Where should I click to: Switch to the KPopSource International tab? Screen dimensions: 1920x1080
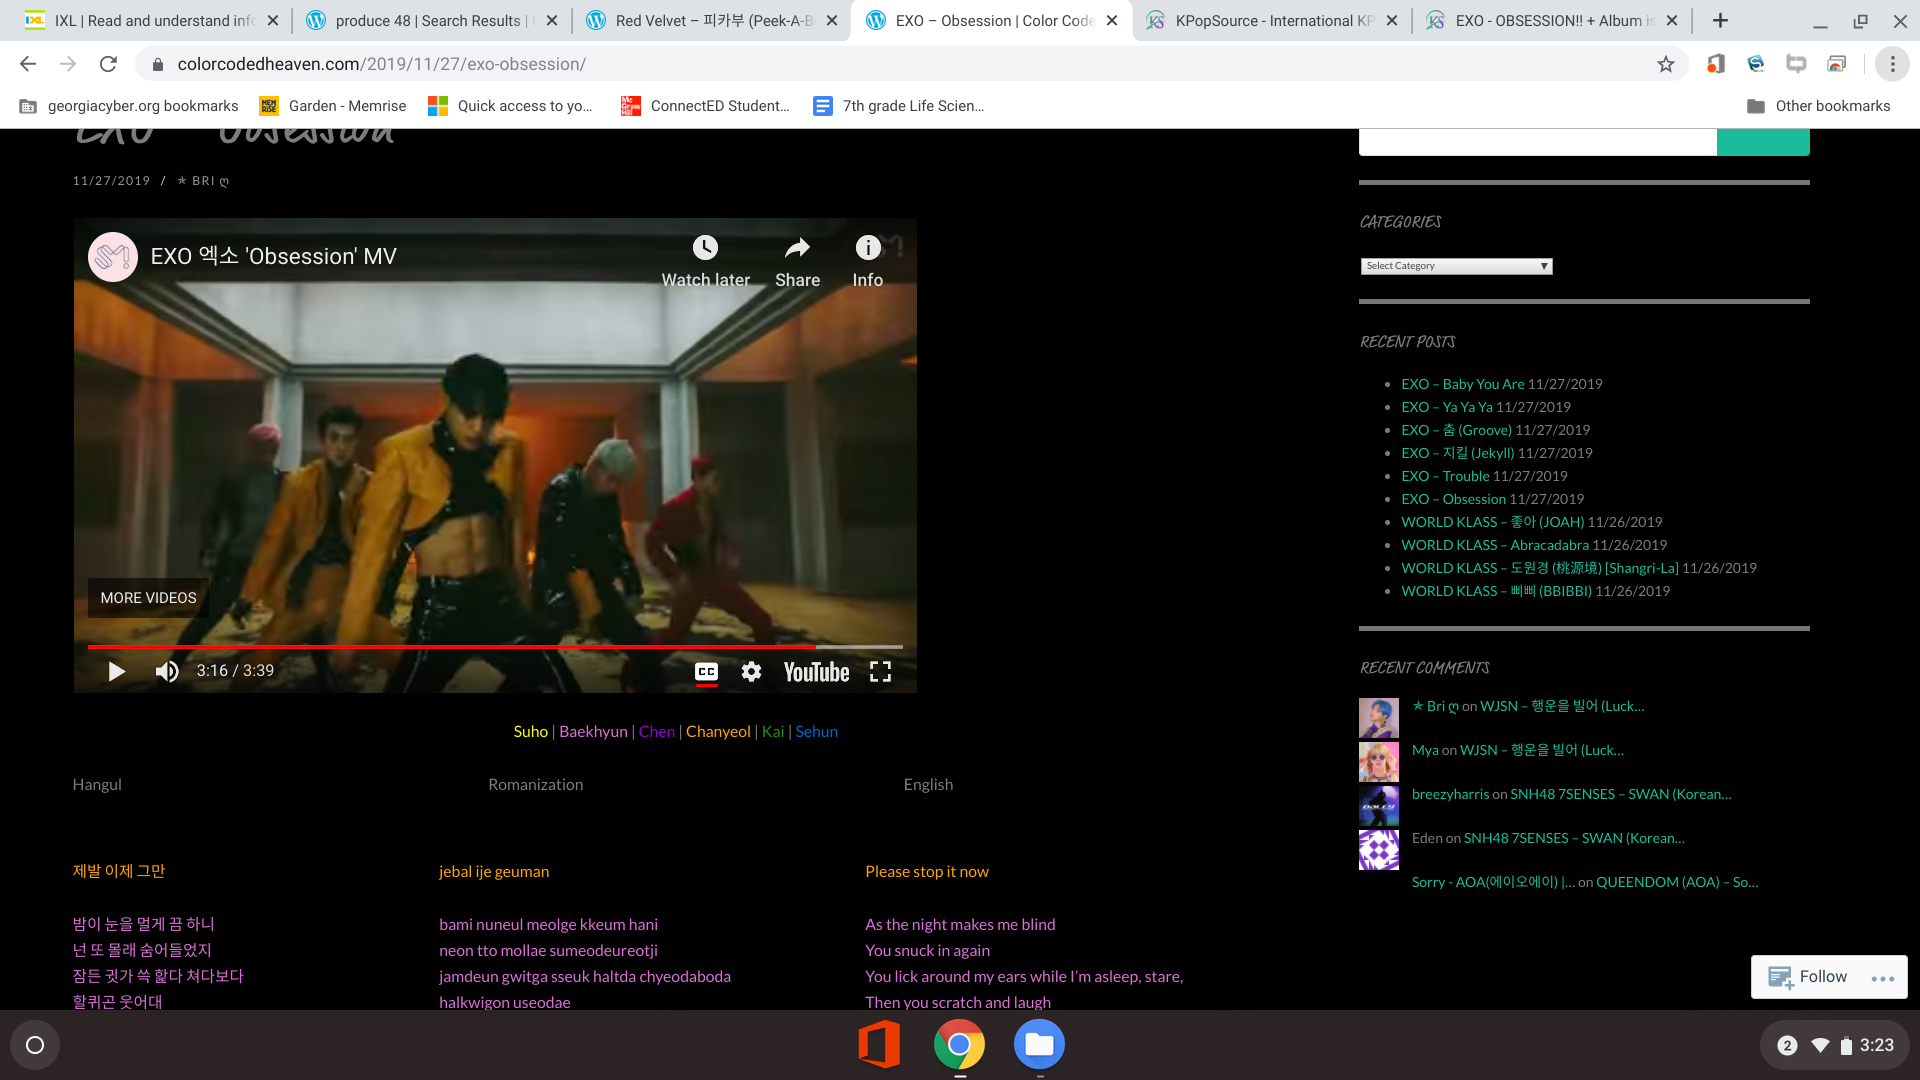point(1270,21)
